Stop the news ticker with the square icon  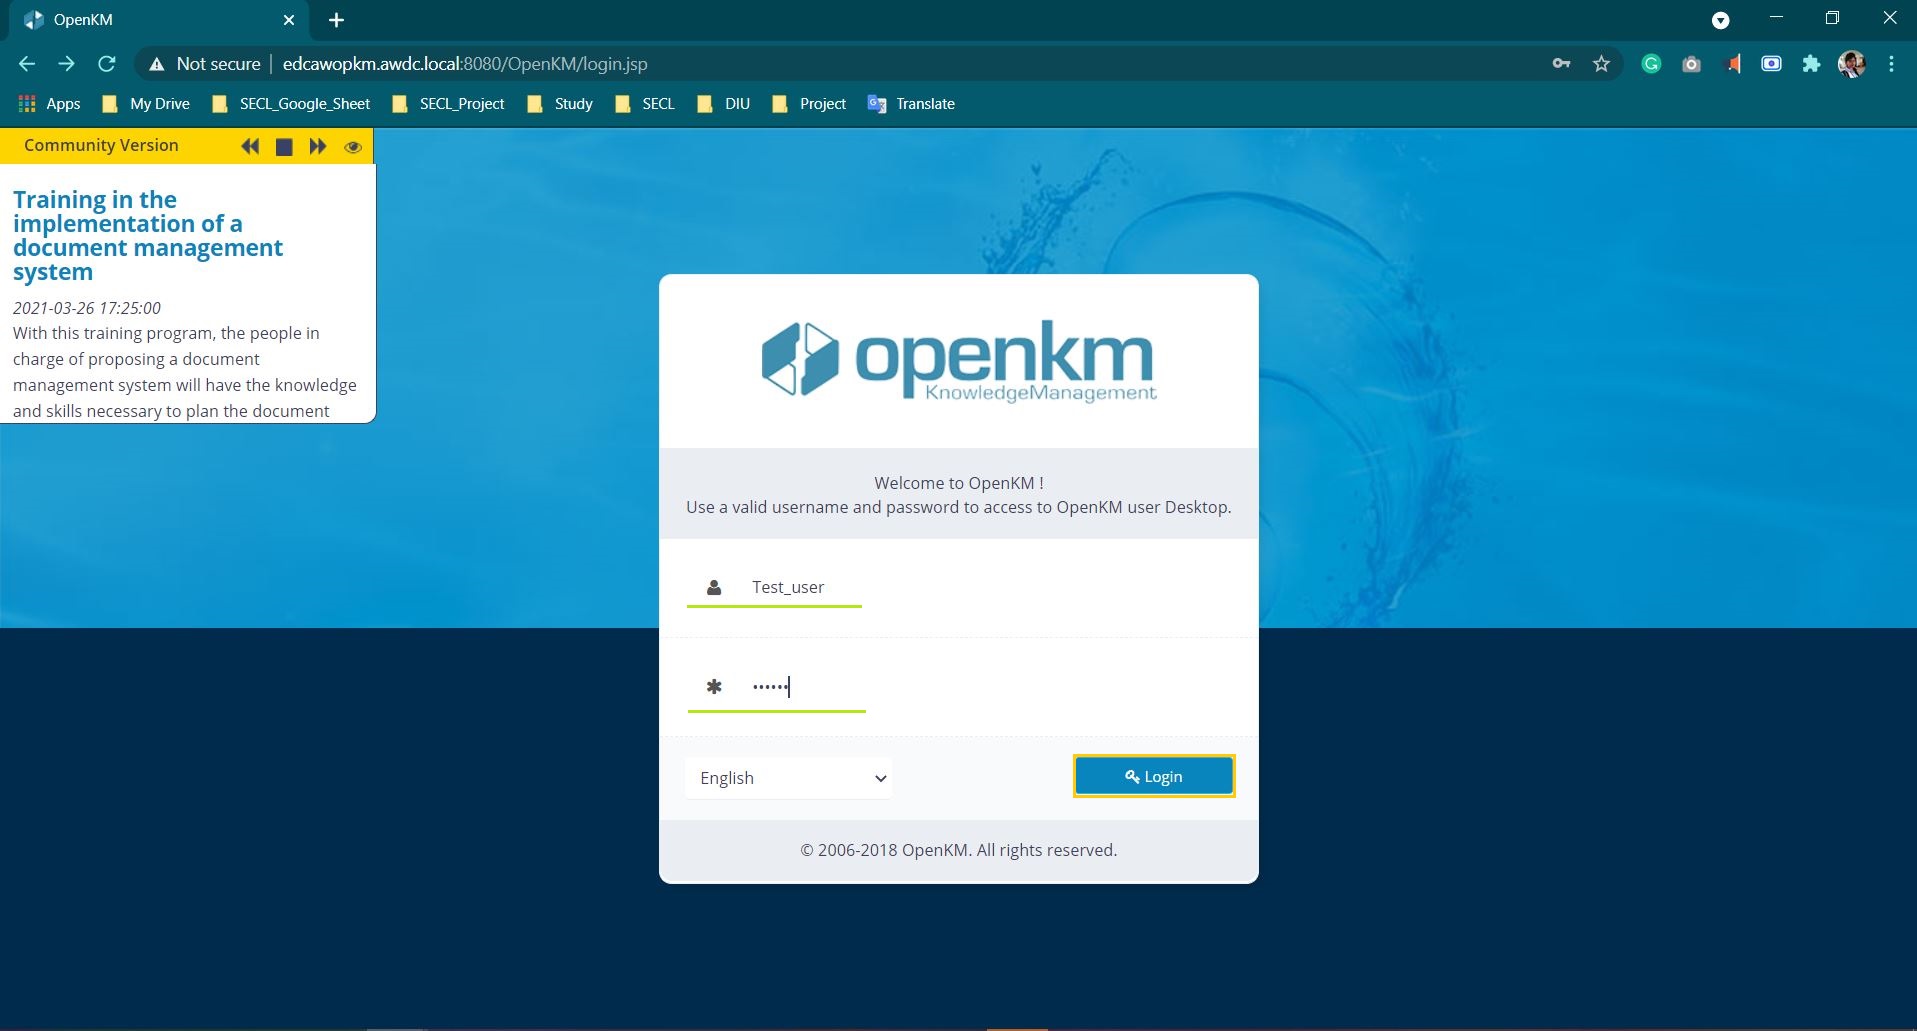pyautogui.click(x=284, y=147)
